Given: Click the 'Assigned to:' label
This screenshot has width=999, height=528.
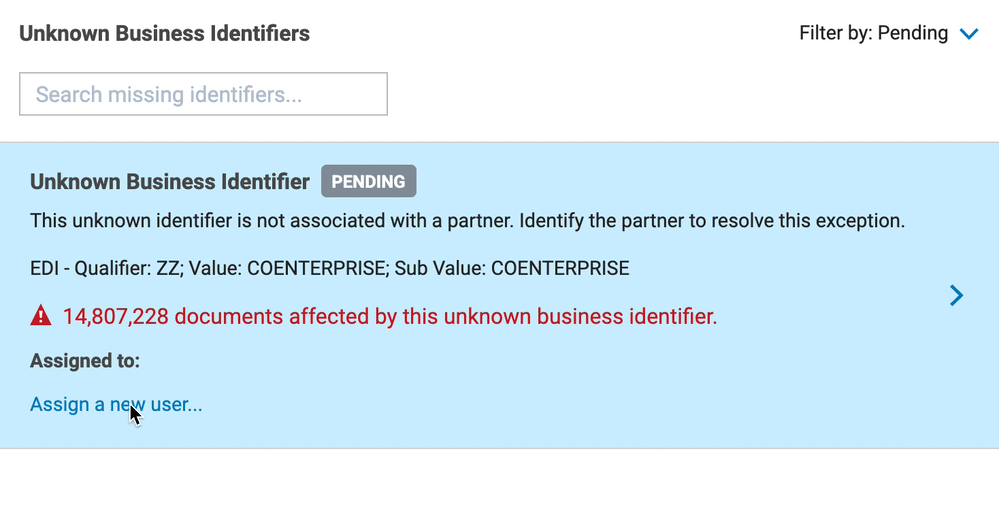Looking at the screenshot, I should 85,361.
